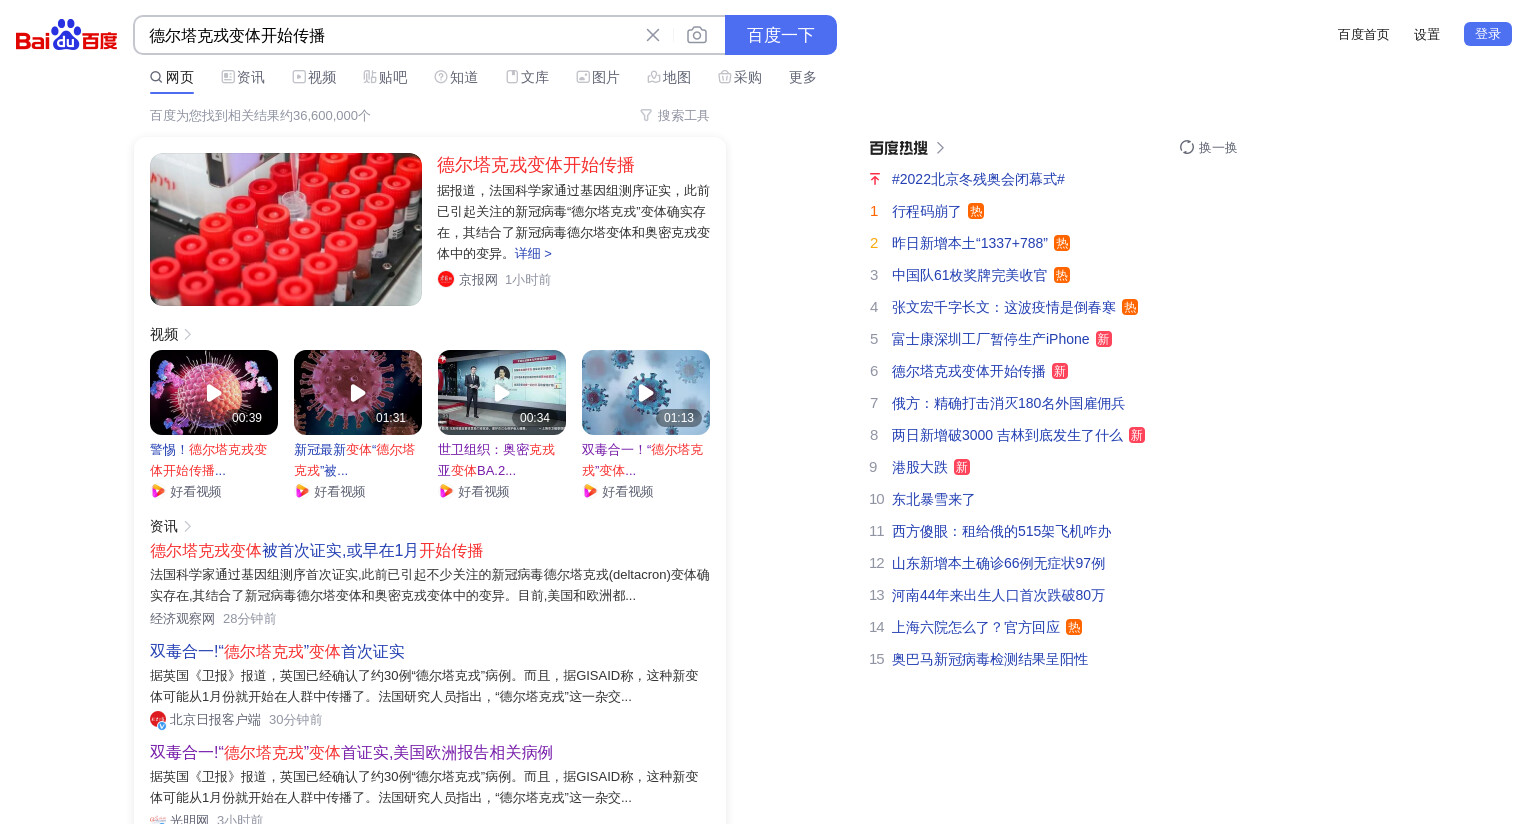The width and height of the screenshot is (1536, 824).
Task: Click the 百度一下 search button
Action: tap(781, 35)
